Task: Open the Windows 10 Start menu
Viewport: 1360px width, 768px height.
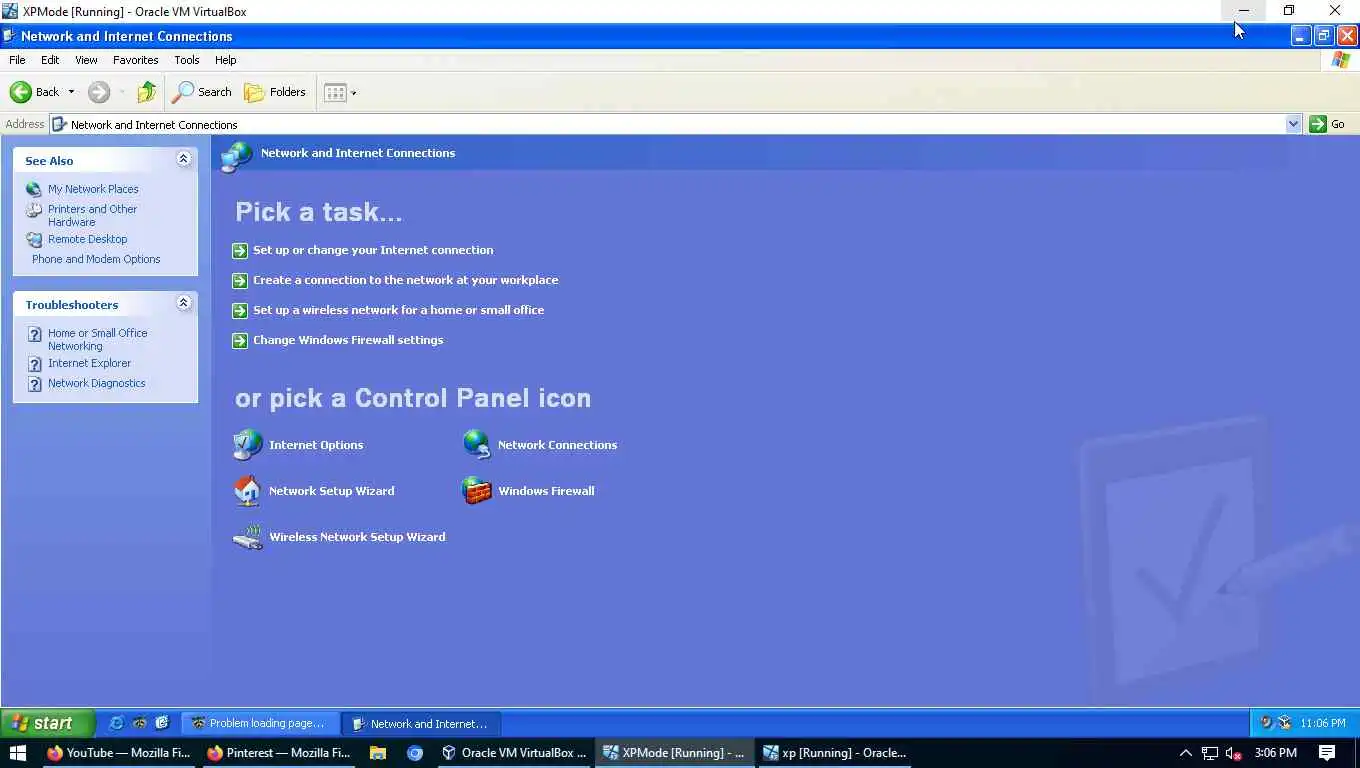Action: pyautogui.click(x=17, y=753)
